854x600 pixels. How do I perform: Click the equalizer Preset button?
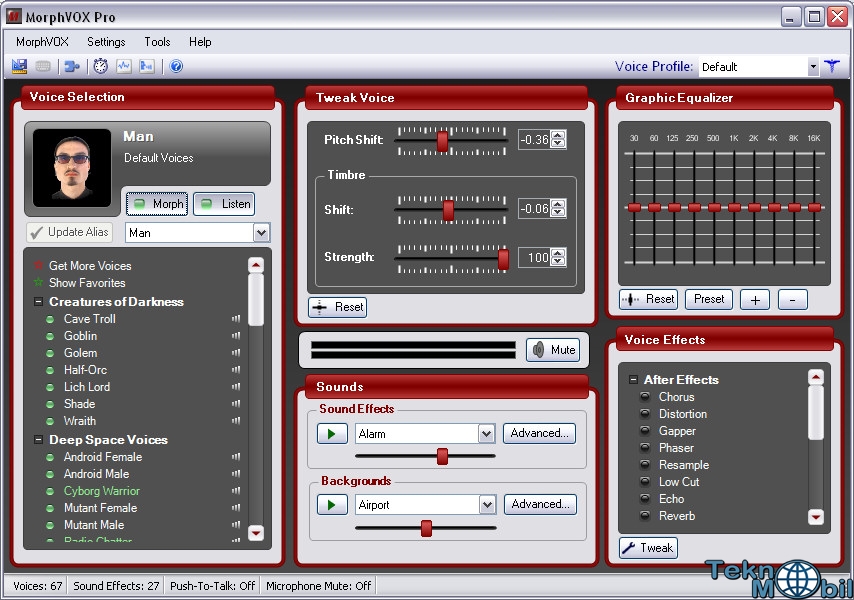coord(709,299)
